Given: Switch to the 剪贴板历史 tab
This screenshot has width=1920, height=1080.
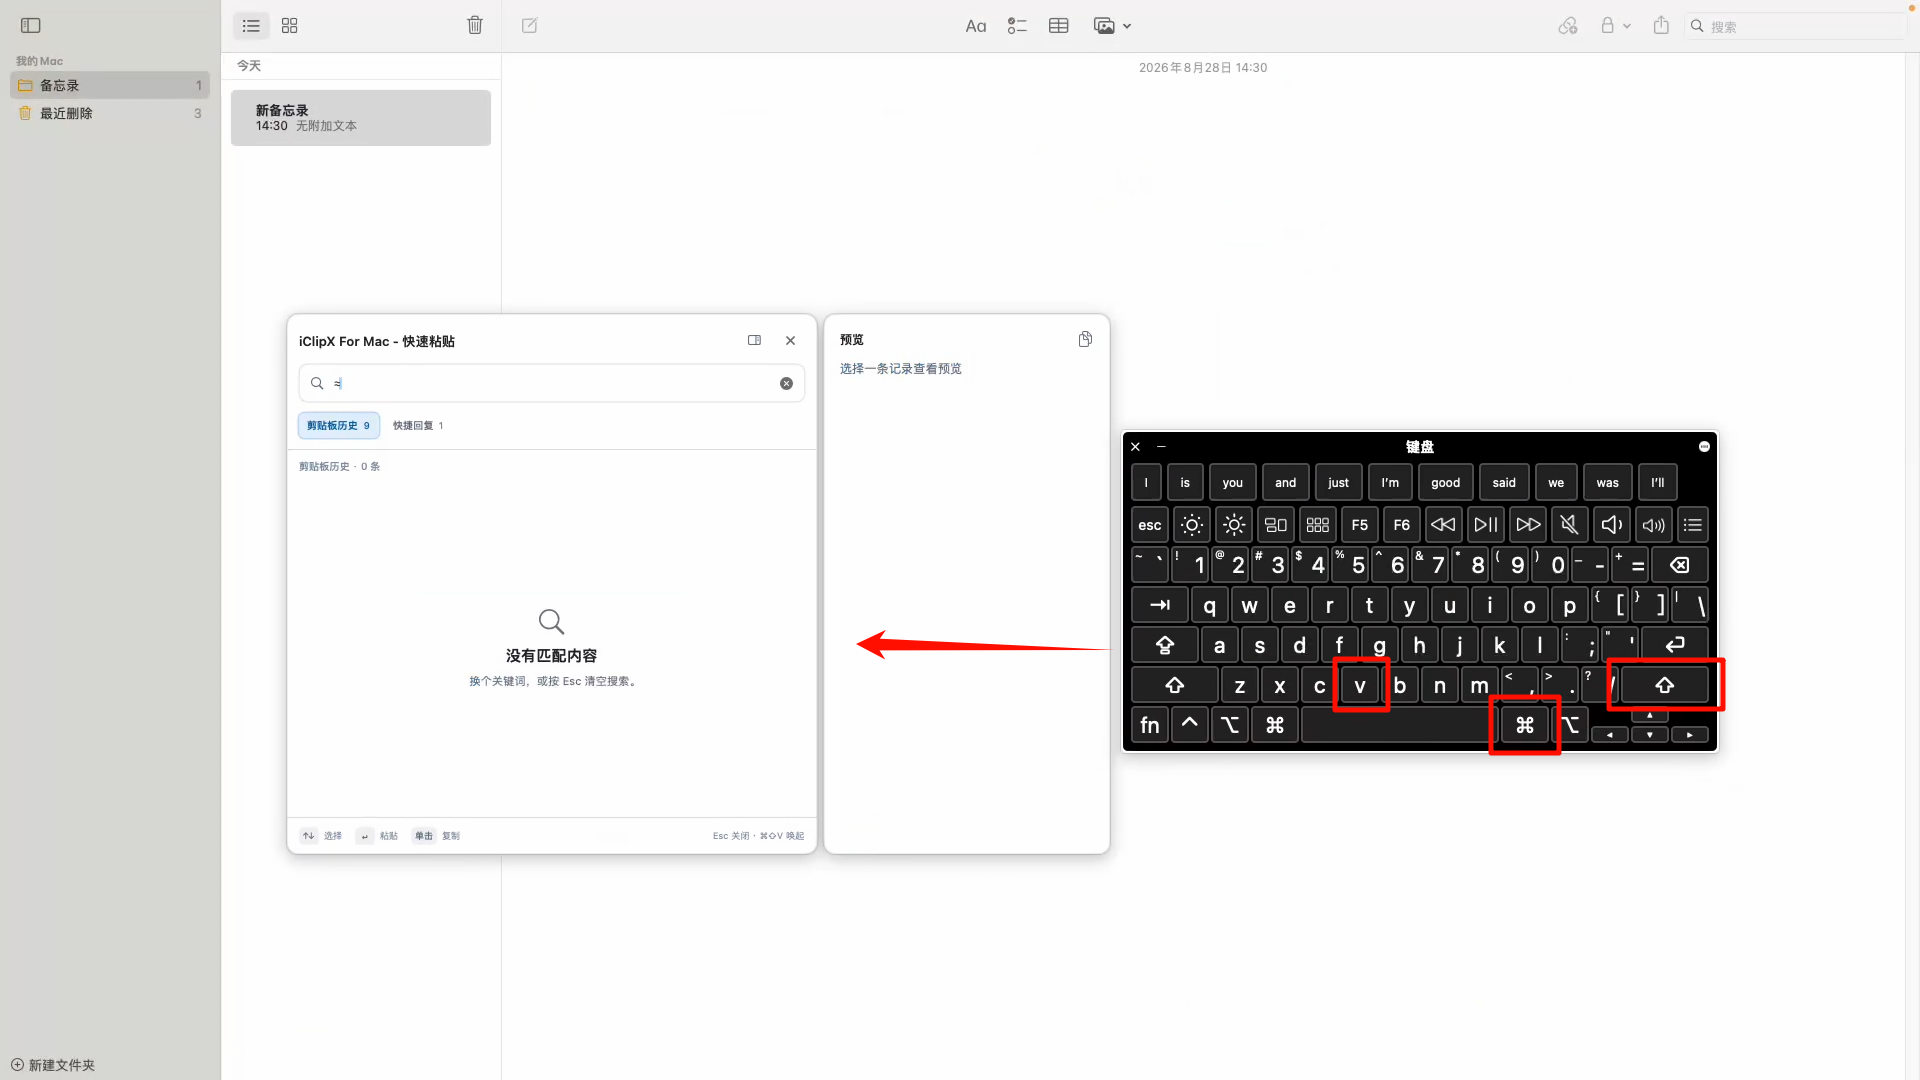Looking at the screenshot, I should 339,426.
